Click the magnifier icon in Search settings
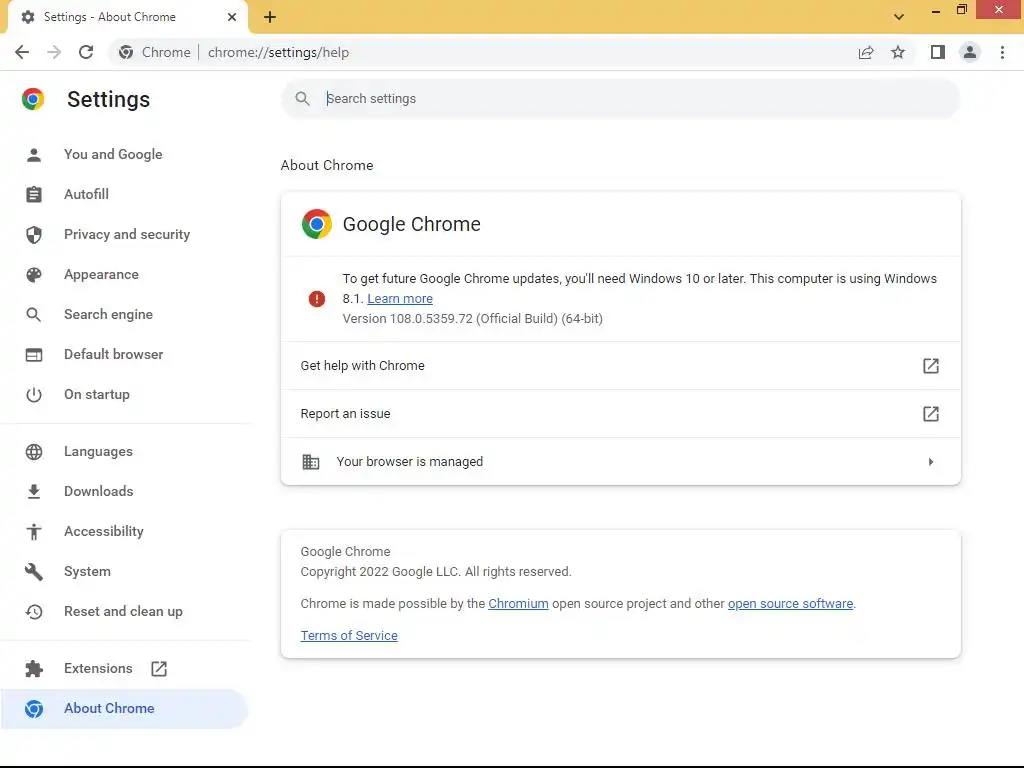 302,99
